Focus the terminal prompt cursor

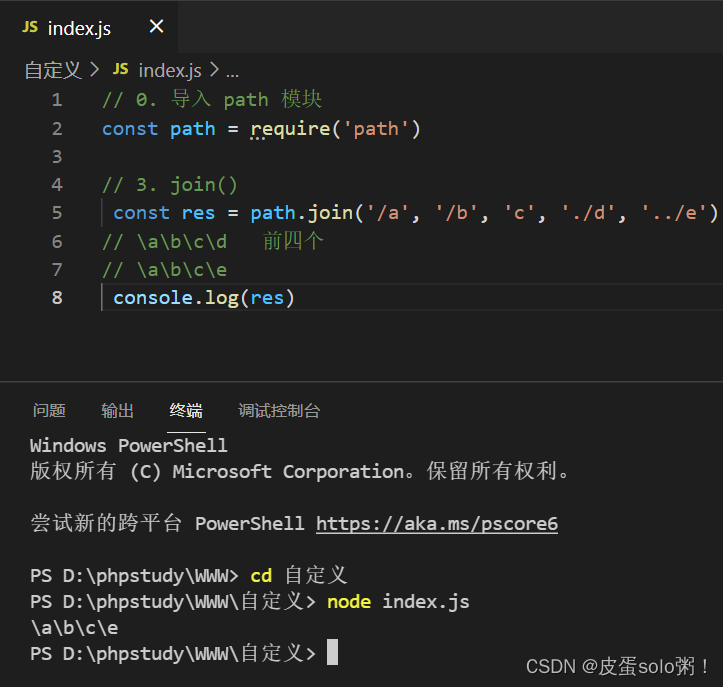[x=332, y=652]
